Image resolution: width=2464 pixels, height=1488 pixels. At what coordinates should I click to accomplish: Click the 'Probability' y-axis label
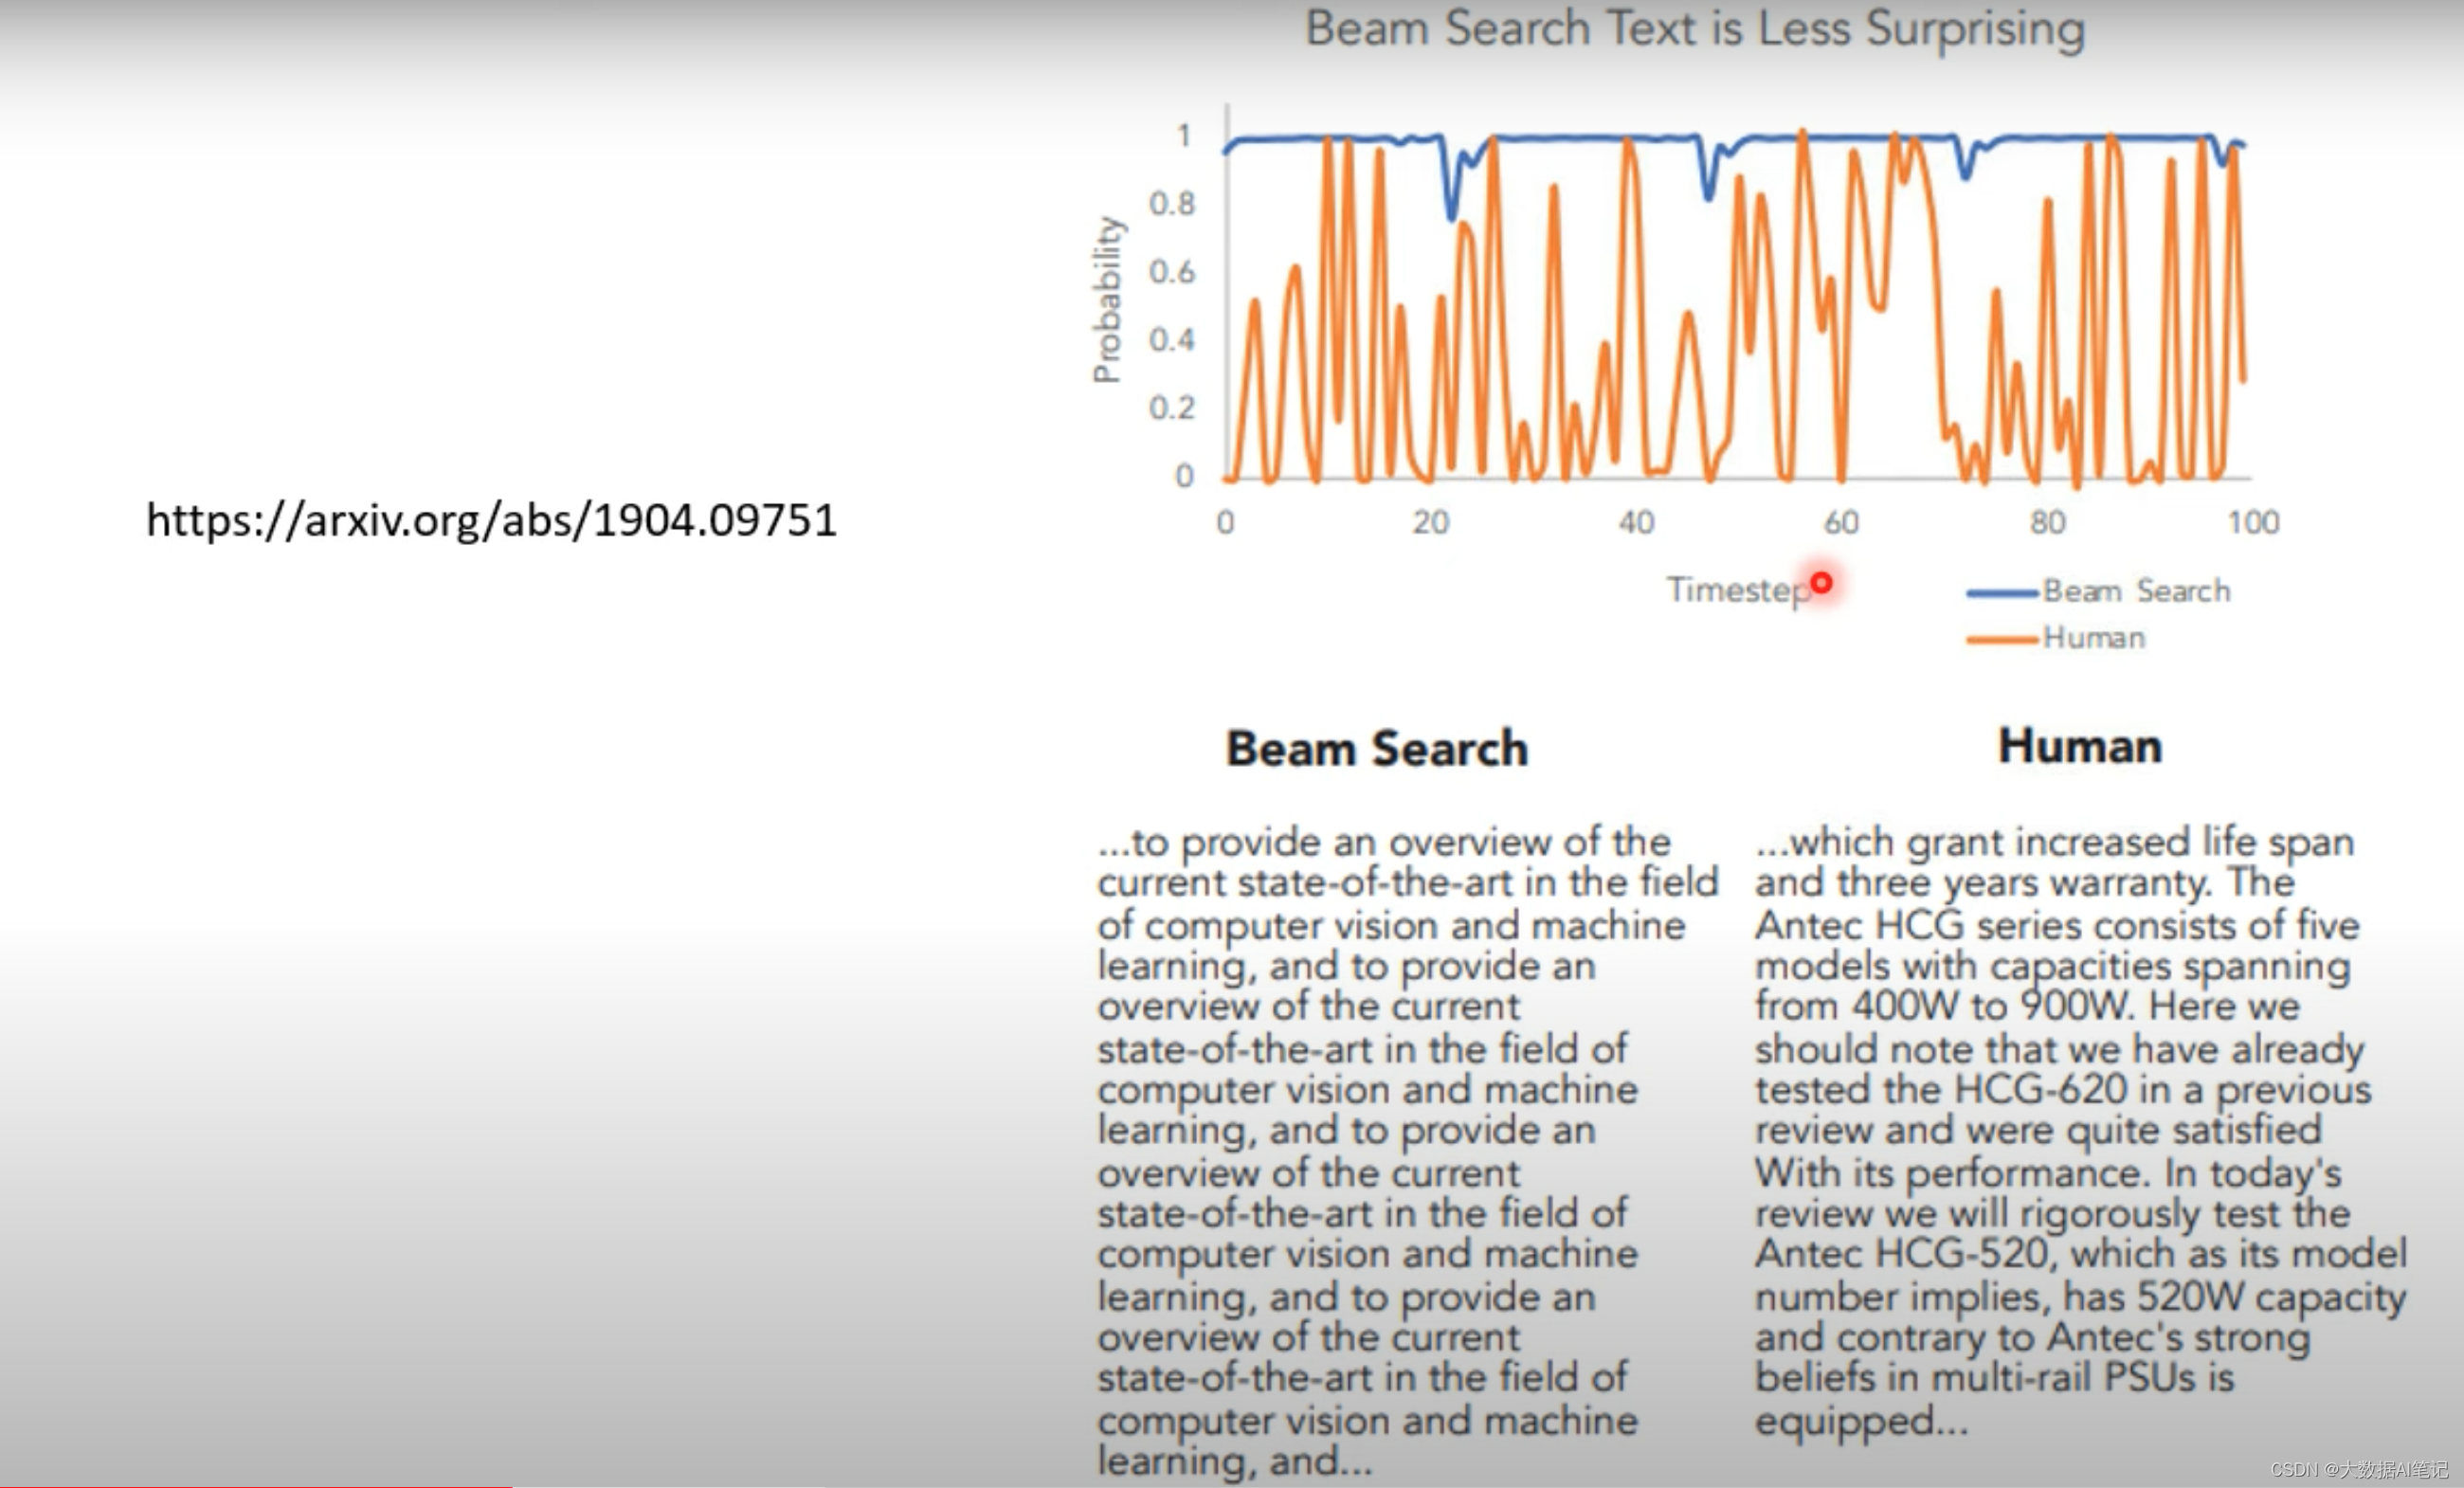coord(1107,299)
